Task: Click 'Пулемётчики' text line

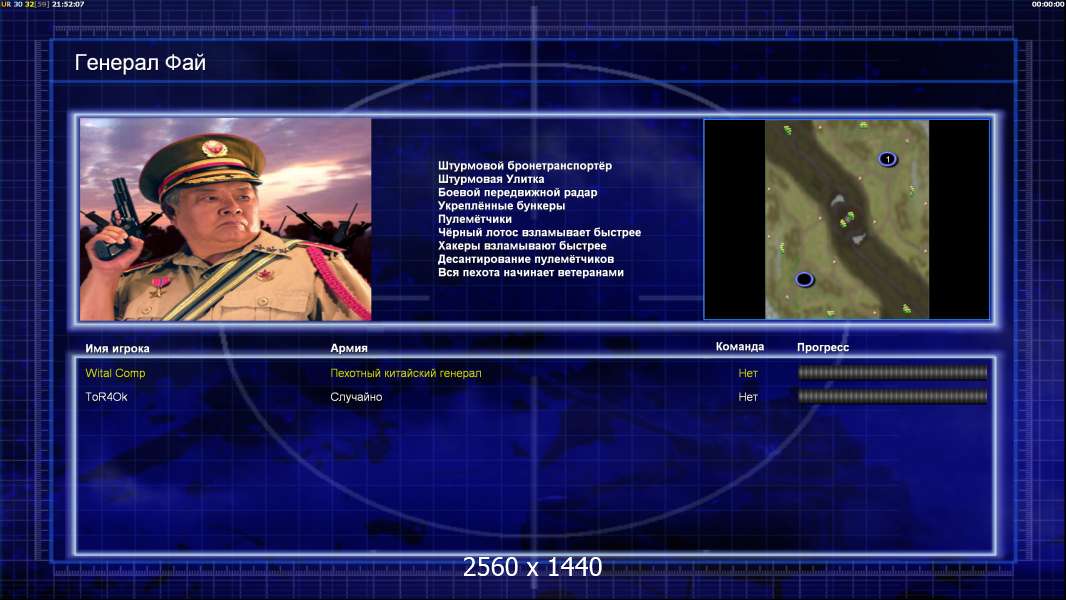Action: [475, 219]
